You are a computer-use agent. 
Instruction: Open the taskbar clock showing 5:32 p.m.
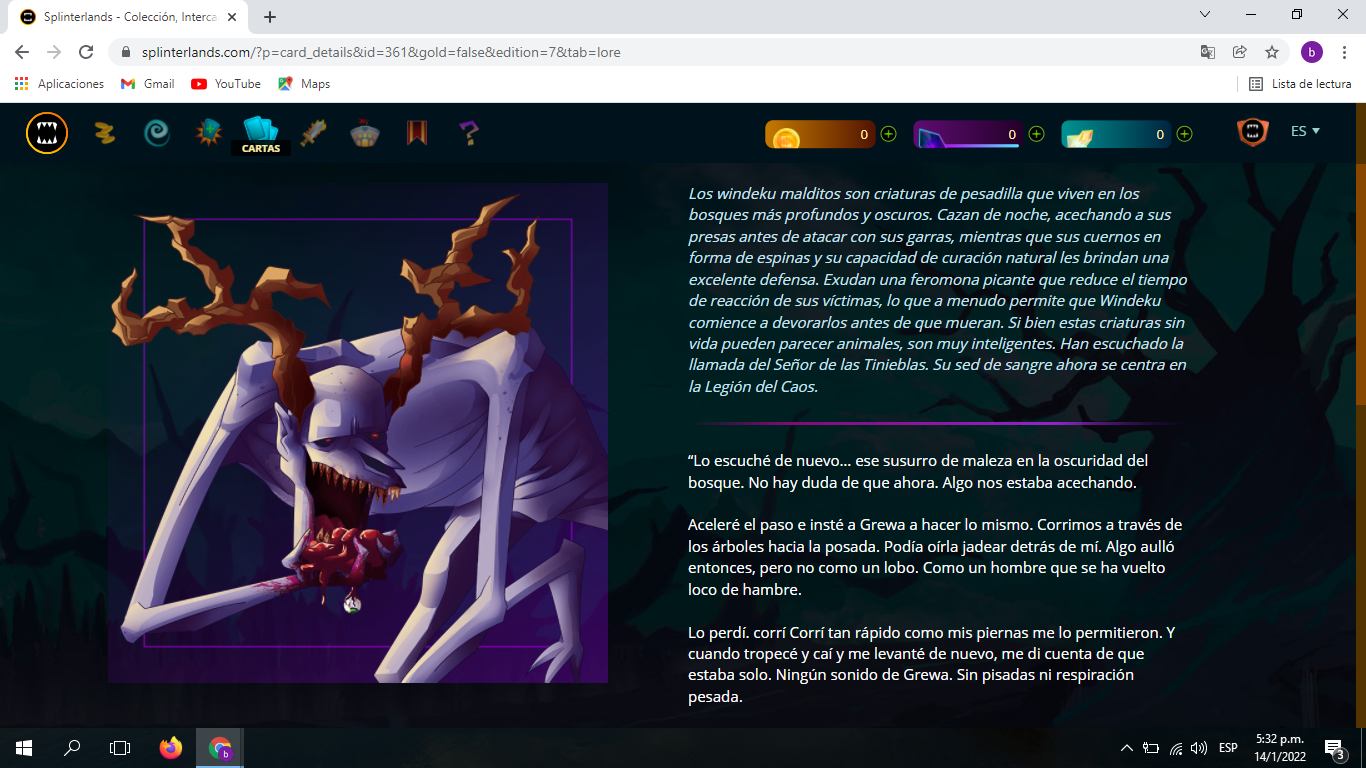1279,748
